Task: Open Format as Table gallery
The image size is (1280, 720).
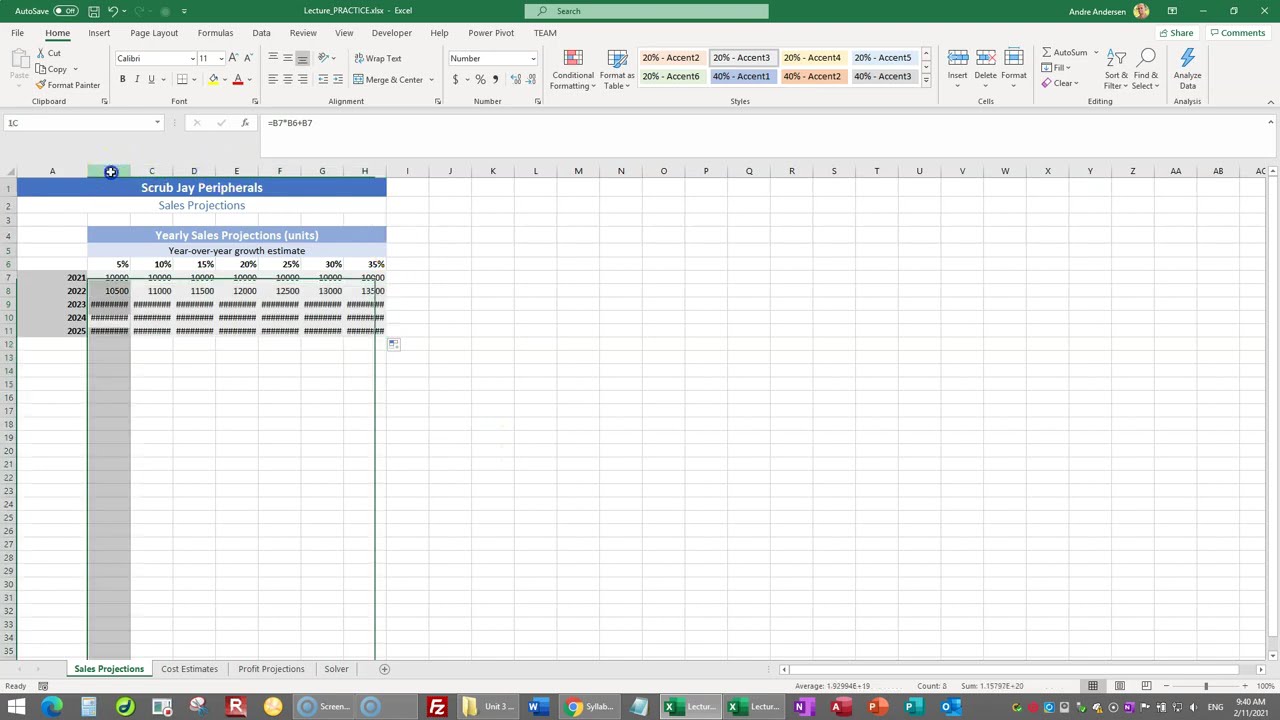Action: pyautogui.click(x=617, y=68)
